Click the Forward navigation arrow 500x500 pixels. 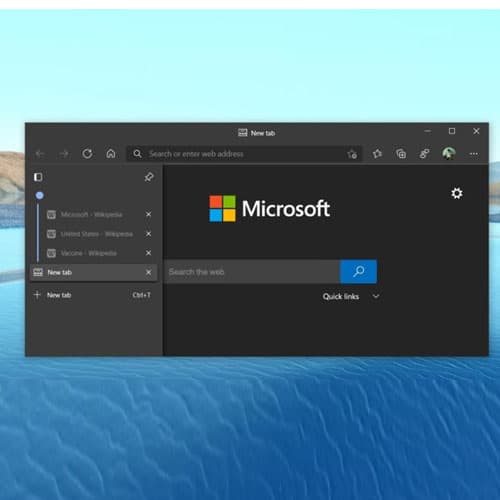click(x=64, y=154)
